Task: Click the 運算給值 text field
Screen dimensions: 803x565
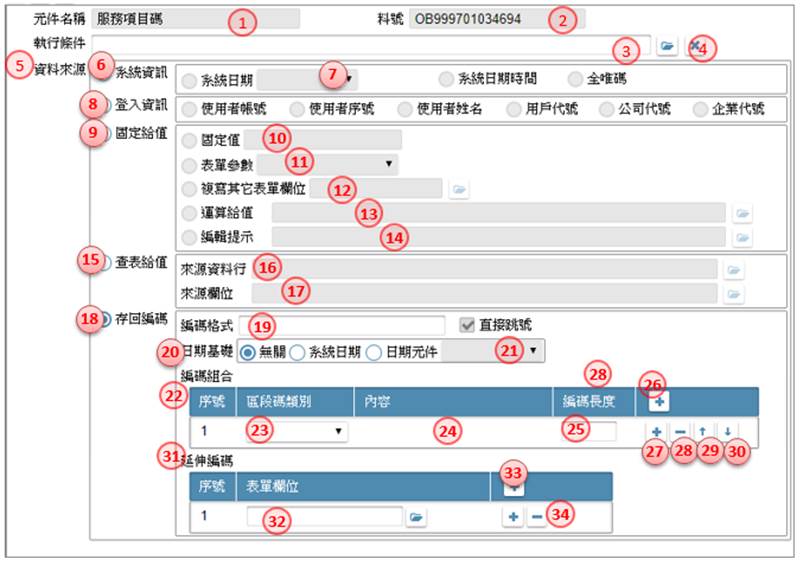Action: pos(499,213)
